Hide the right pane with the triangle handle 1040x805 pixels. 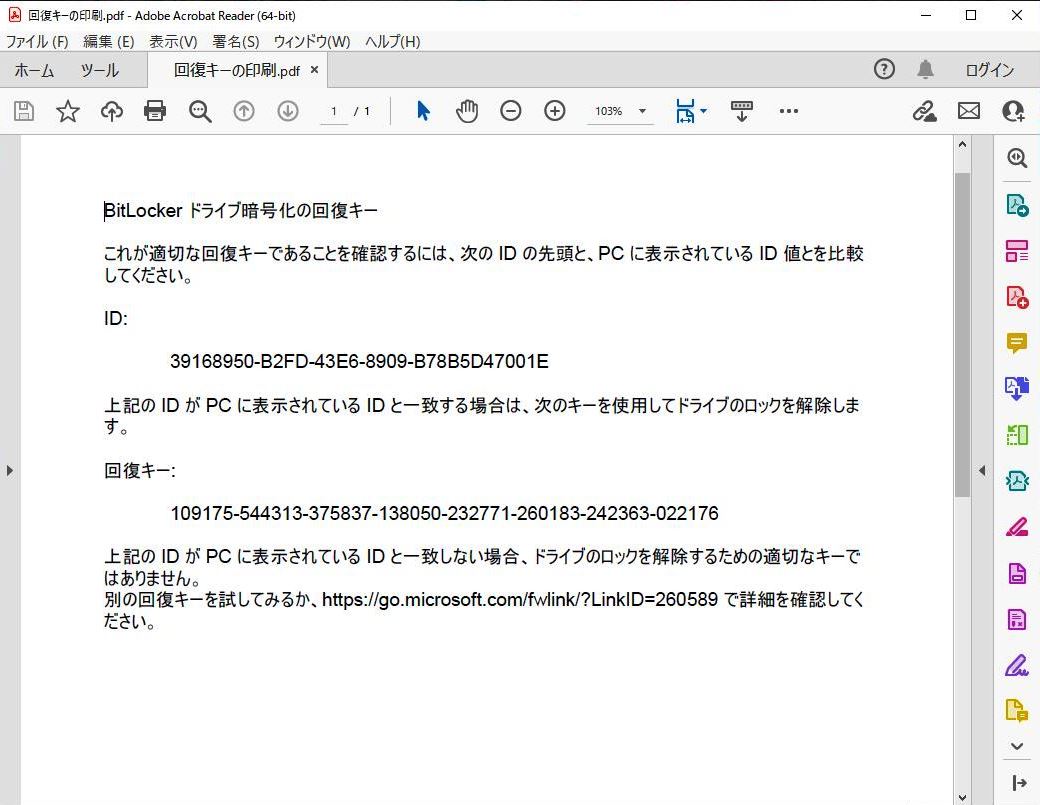tap(982, 470)
